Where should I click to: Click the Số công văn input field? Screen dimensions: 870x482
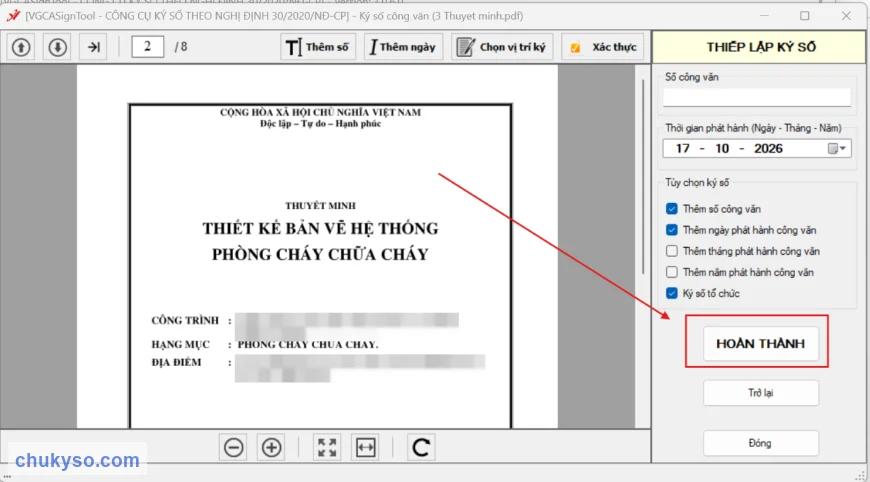coord(757,97)
